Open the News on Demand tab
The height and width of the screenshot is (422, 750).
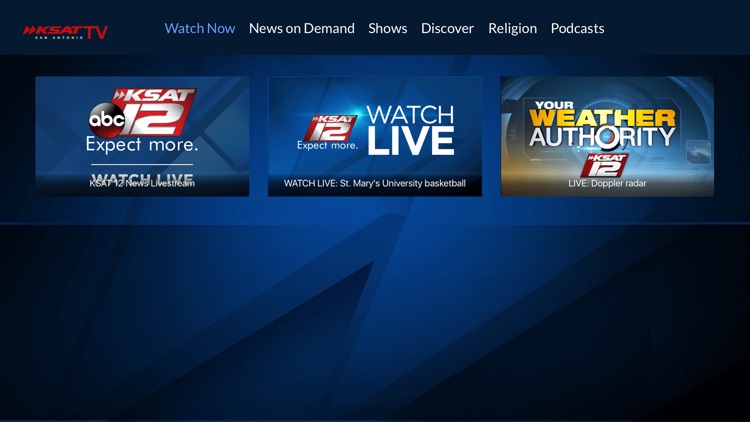click(302, 28)
